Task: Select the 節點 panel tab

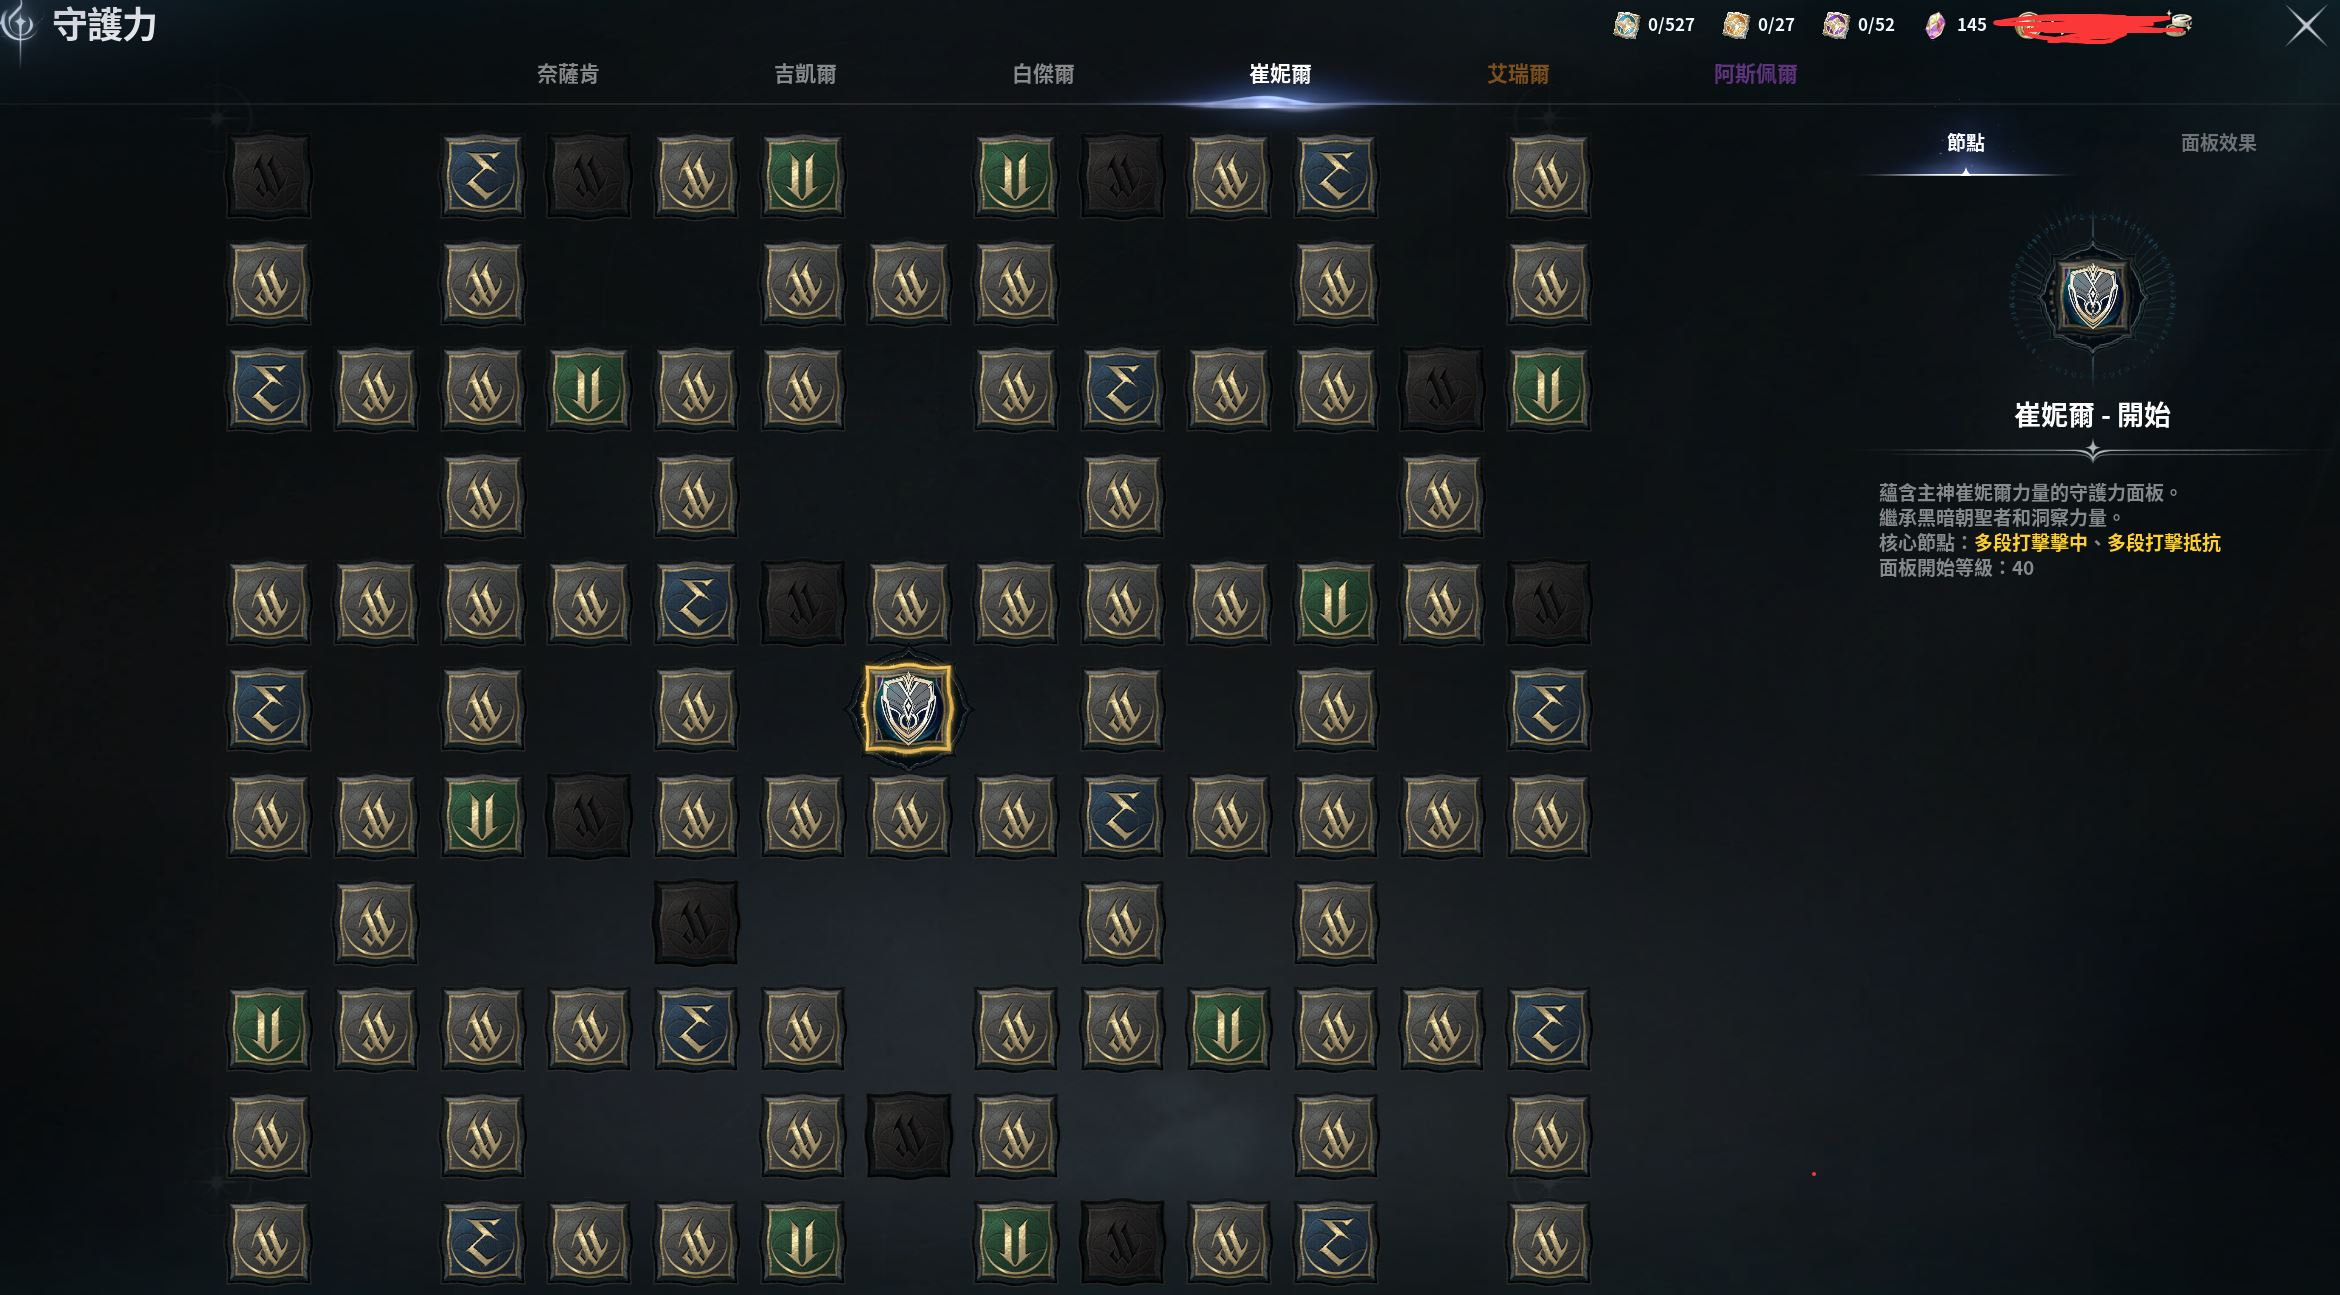Action: point(1966,143)
